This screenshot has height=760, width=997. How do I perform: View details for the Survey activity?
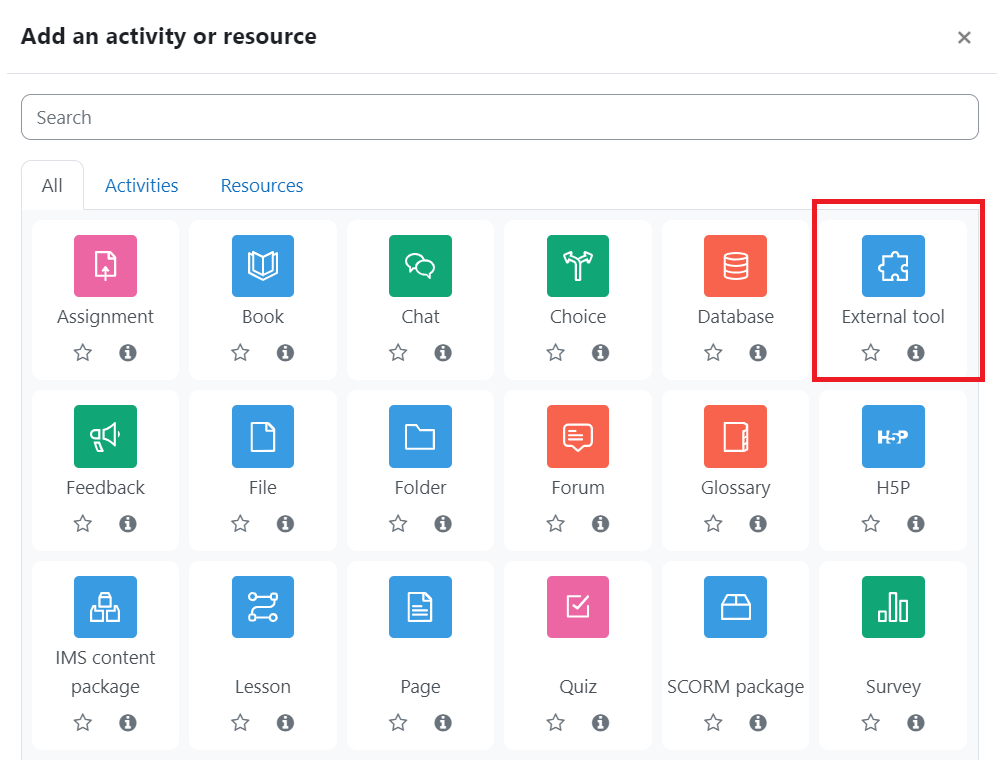[x=916, y=722]
